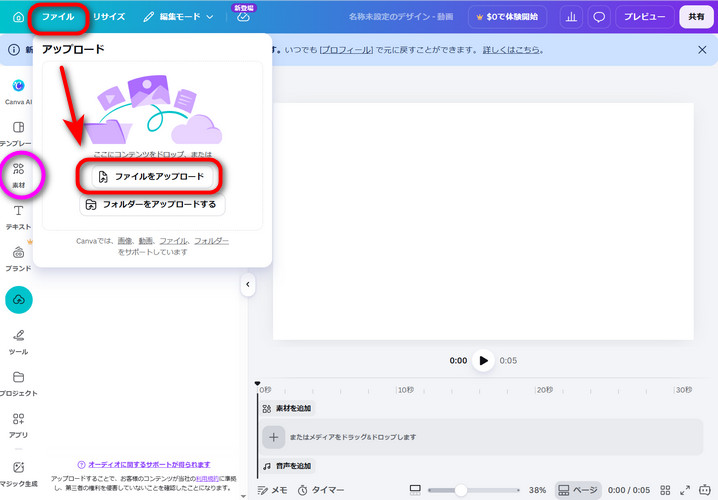Image resolution: width=718 pixels, height=500 pixels.
Task: Open タイマー at the bottom
Action: pyautogui.click(x=321, y=490)
